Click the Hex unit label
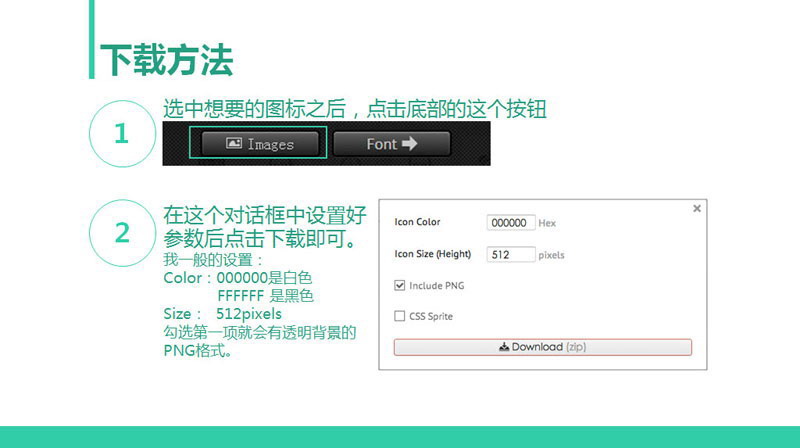The height and width of the screenshot is (448, 800). coord(547,223)
